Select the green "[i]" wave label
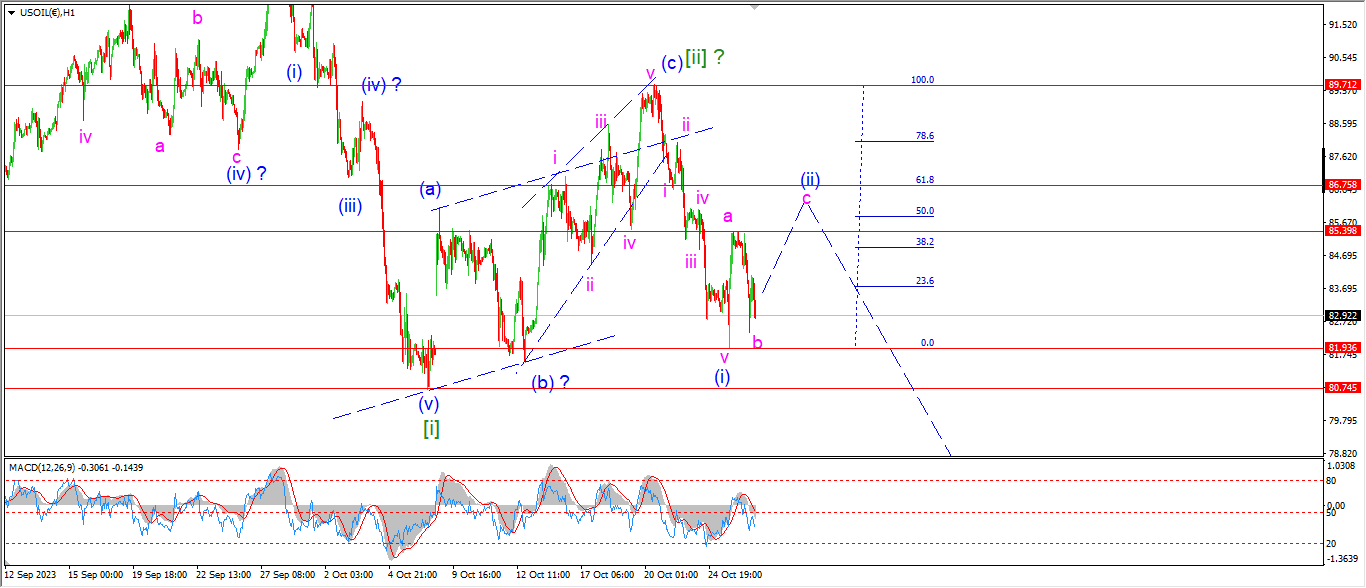Viewport: 1366px width, 588px height. click(431, 429)
